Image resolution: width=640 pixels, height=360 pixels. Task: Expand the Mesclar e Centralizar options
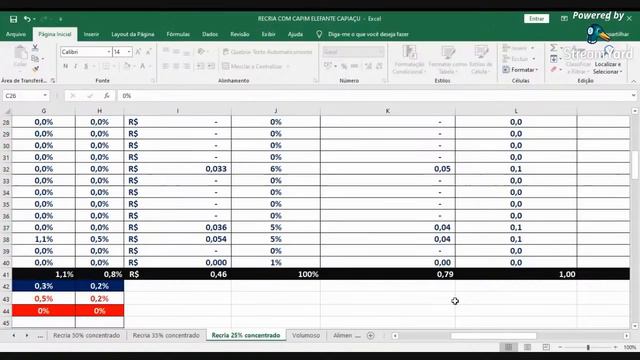click(x=288, y=67)
